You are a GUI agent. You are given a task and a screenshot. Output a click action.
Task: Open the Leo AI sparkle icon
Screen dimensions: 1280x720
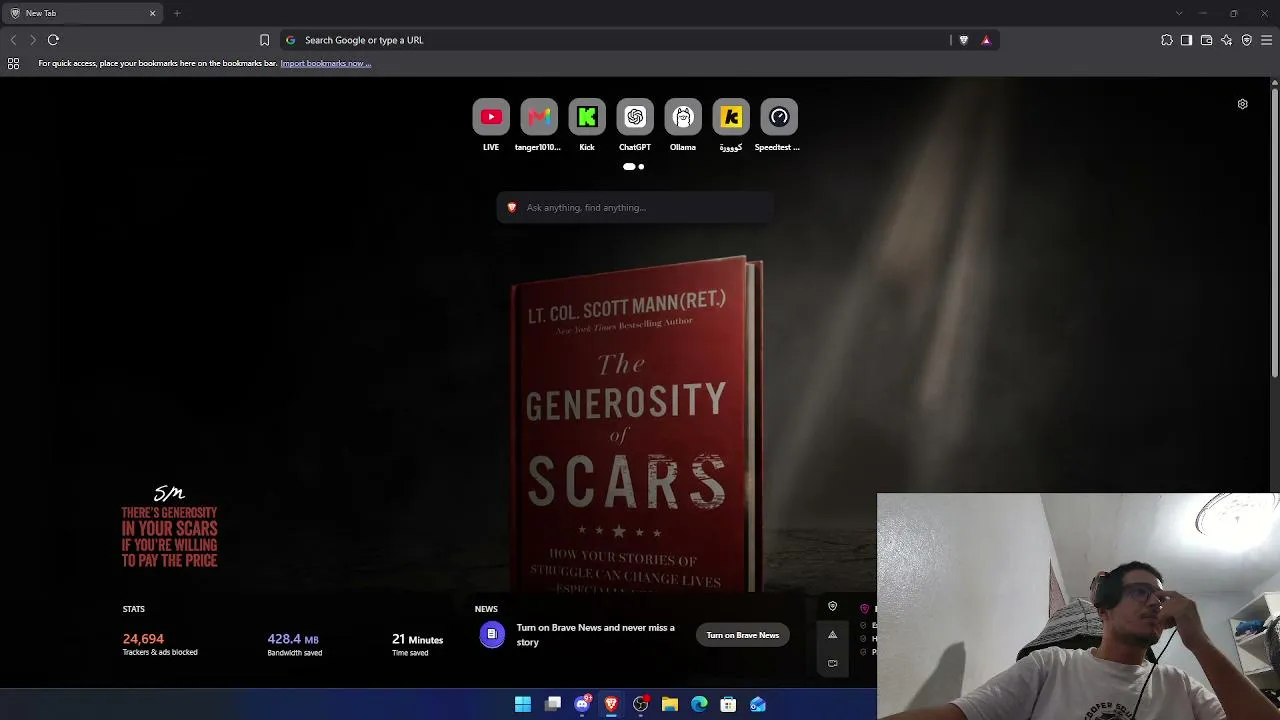[x=1227, y=40]
